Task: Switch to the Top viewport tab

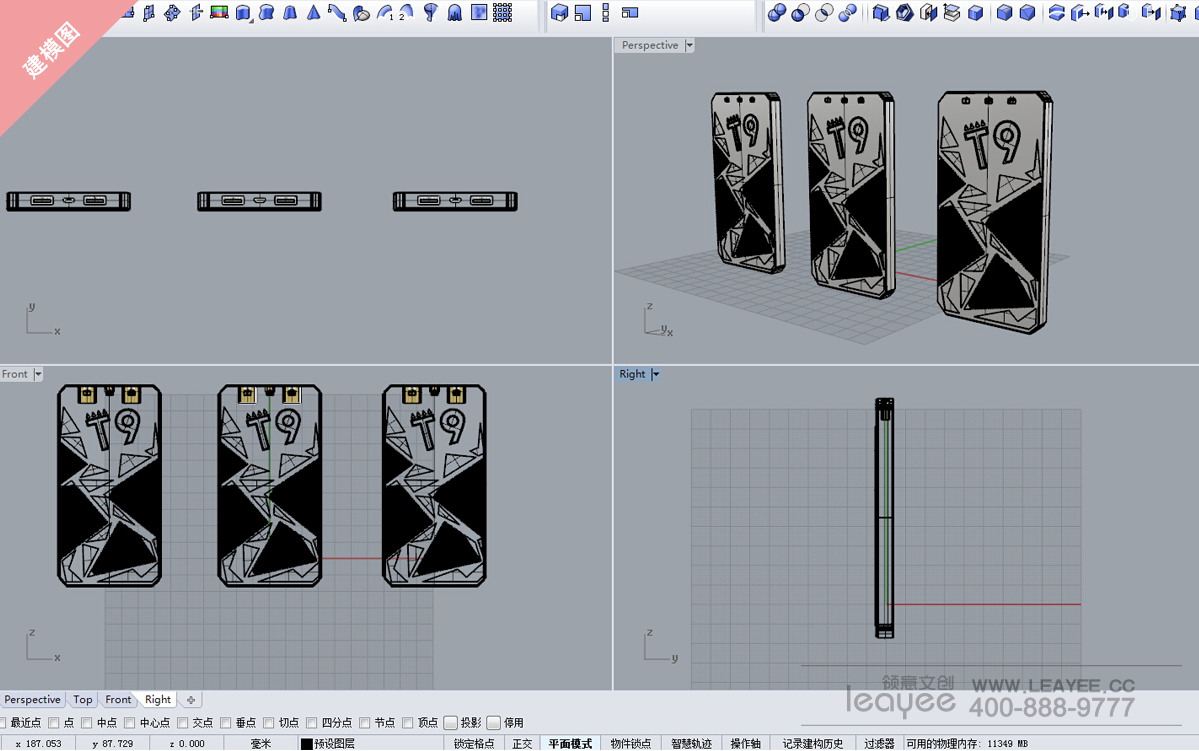Action: [x=82, y=700]
